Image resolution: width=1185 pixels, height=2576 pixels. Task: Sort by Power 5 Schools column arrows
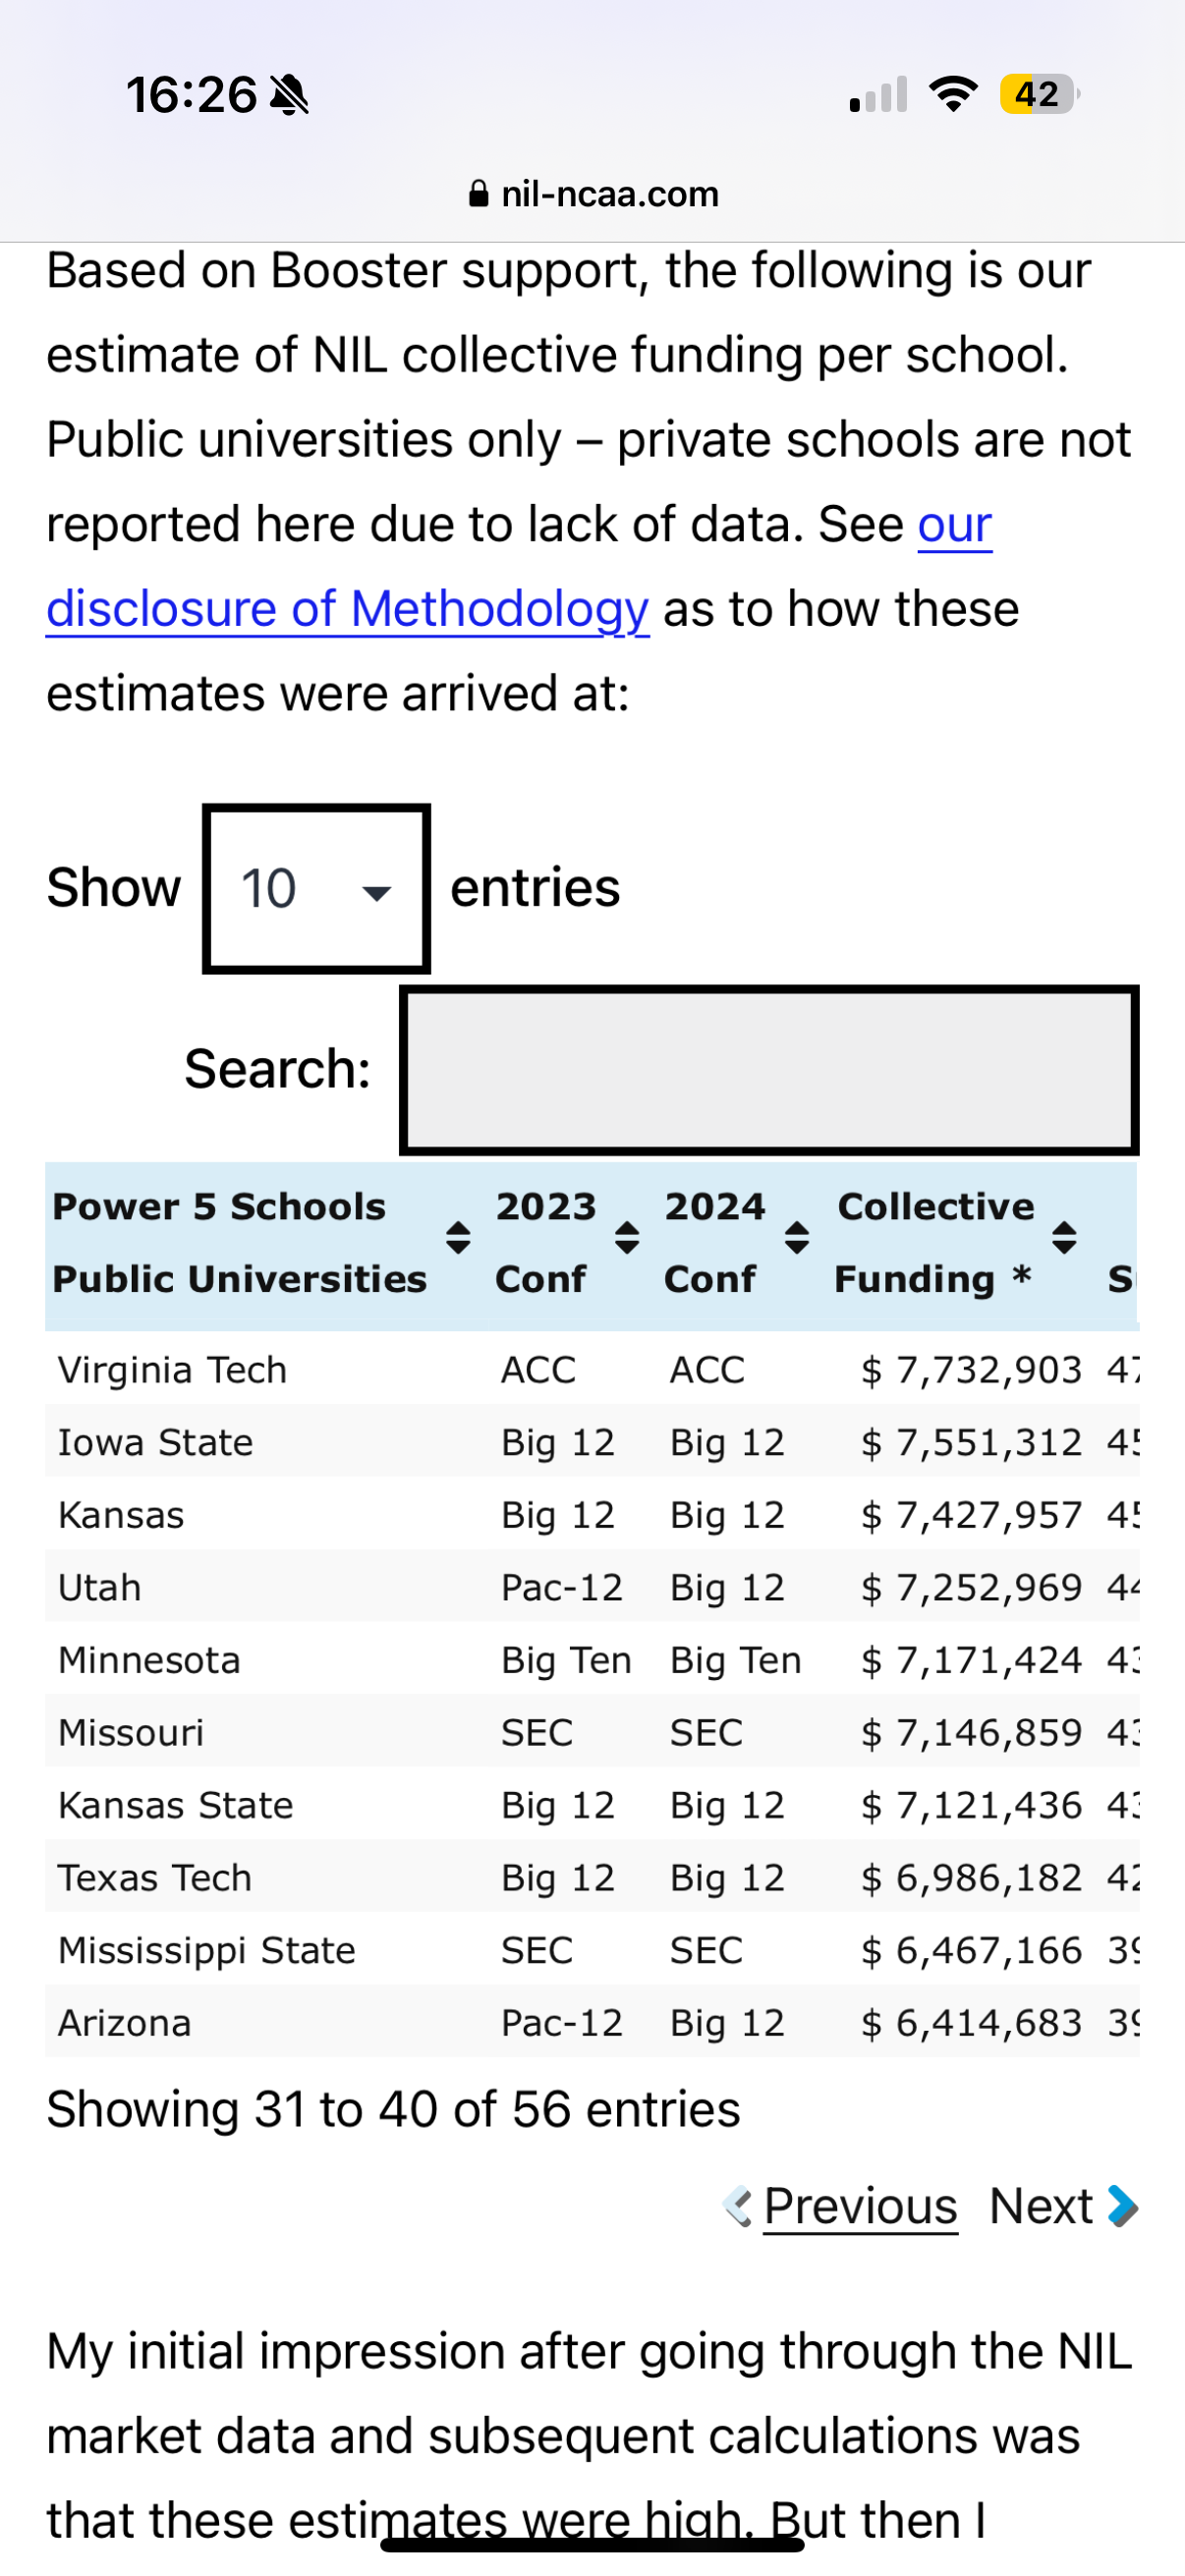point(458,1238)
